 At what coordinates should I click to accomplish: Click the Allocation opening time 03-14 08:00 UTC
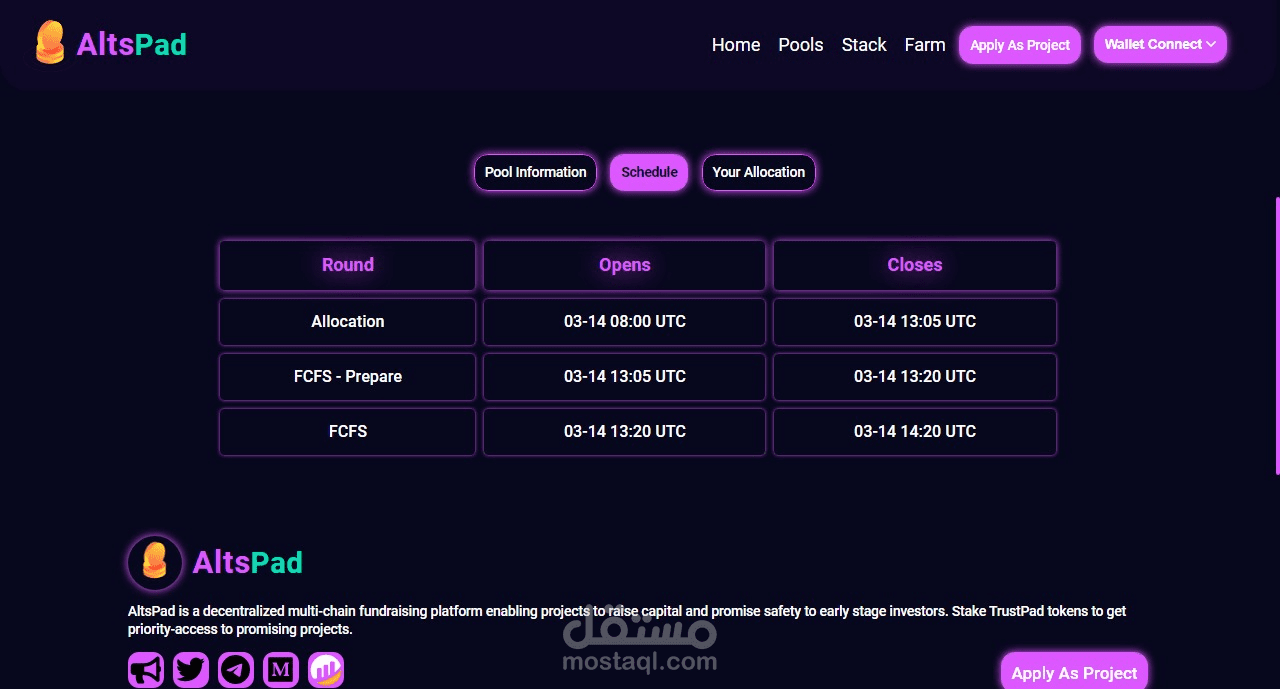tap(625, 322)
